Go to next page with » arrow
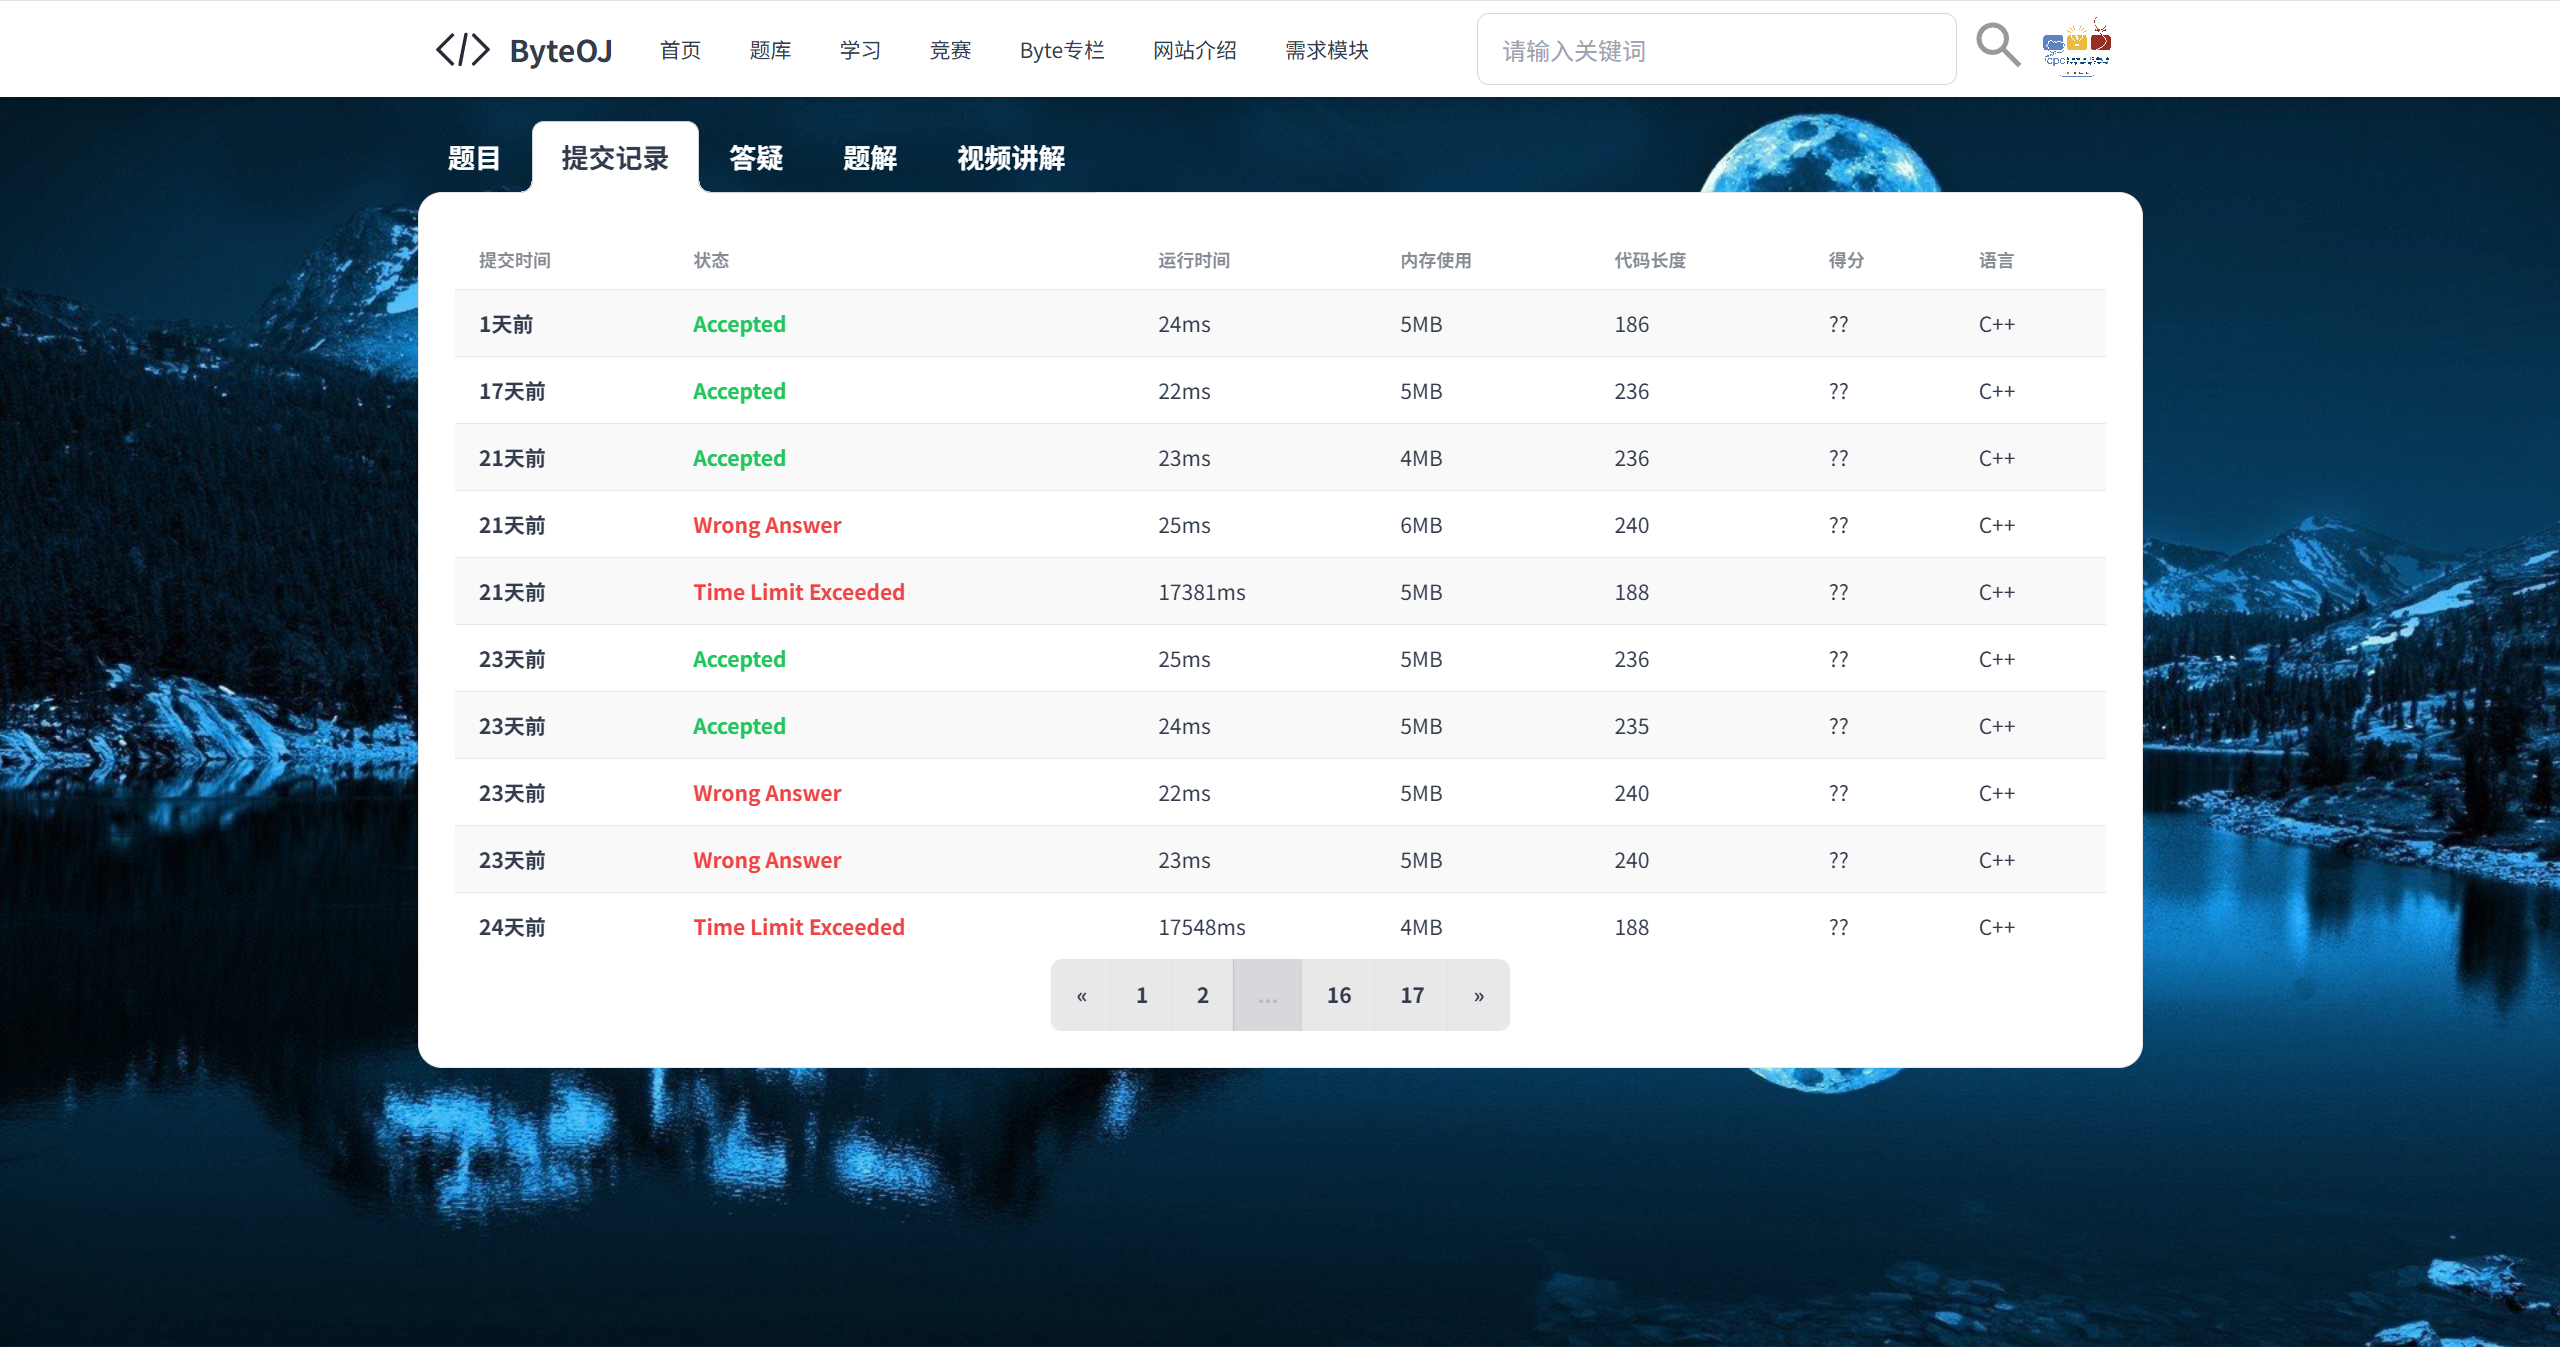This screenshot has width=2560, height=1347. click(x=1478, y=995)
